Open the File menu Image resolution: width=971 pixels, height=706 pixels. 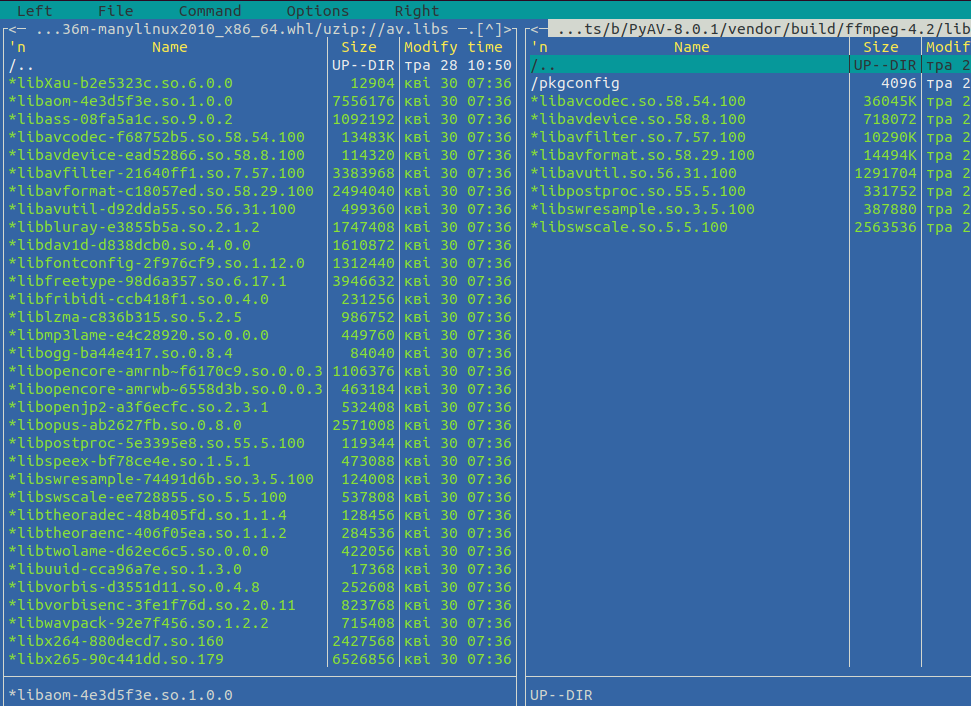pos(115,11)
